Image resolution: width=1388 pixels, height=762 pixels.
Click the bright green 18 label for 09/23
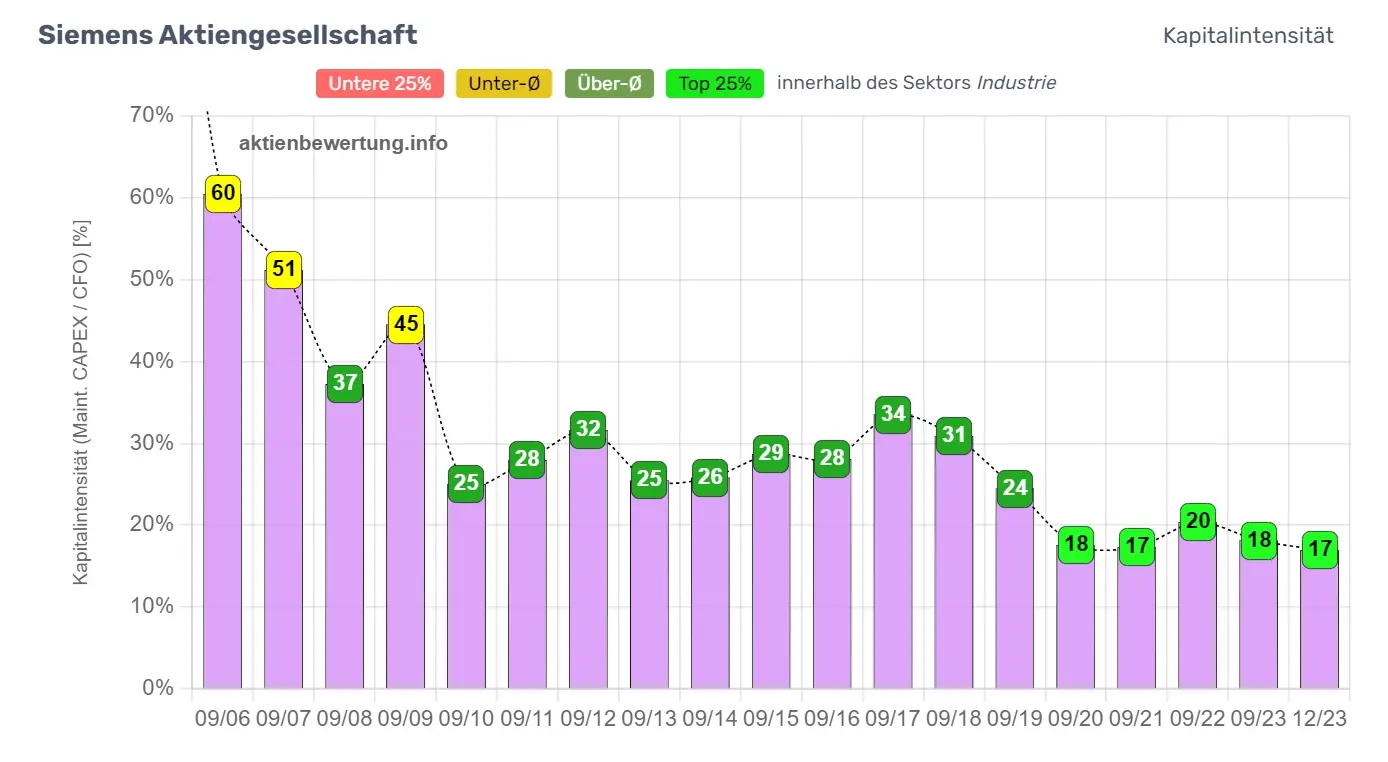[1258, 540]
